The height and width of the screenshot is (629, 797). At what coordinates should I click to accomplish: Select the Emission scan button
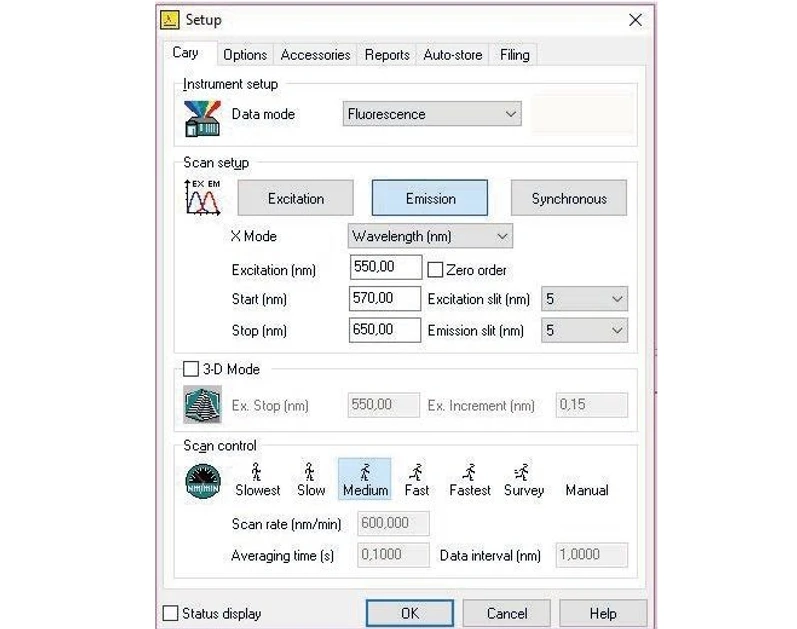(430, 198)
